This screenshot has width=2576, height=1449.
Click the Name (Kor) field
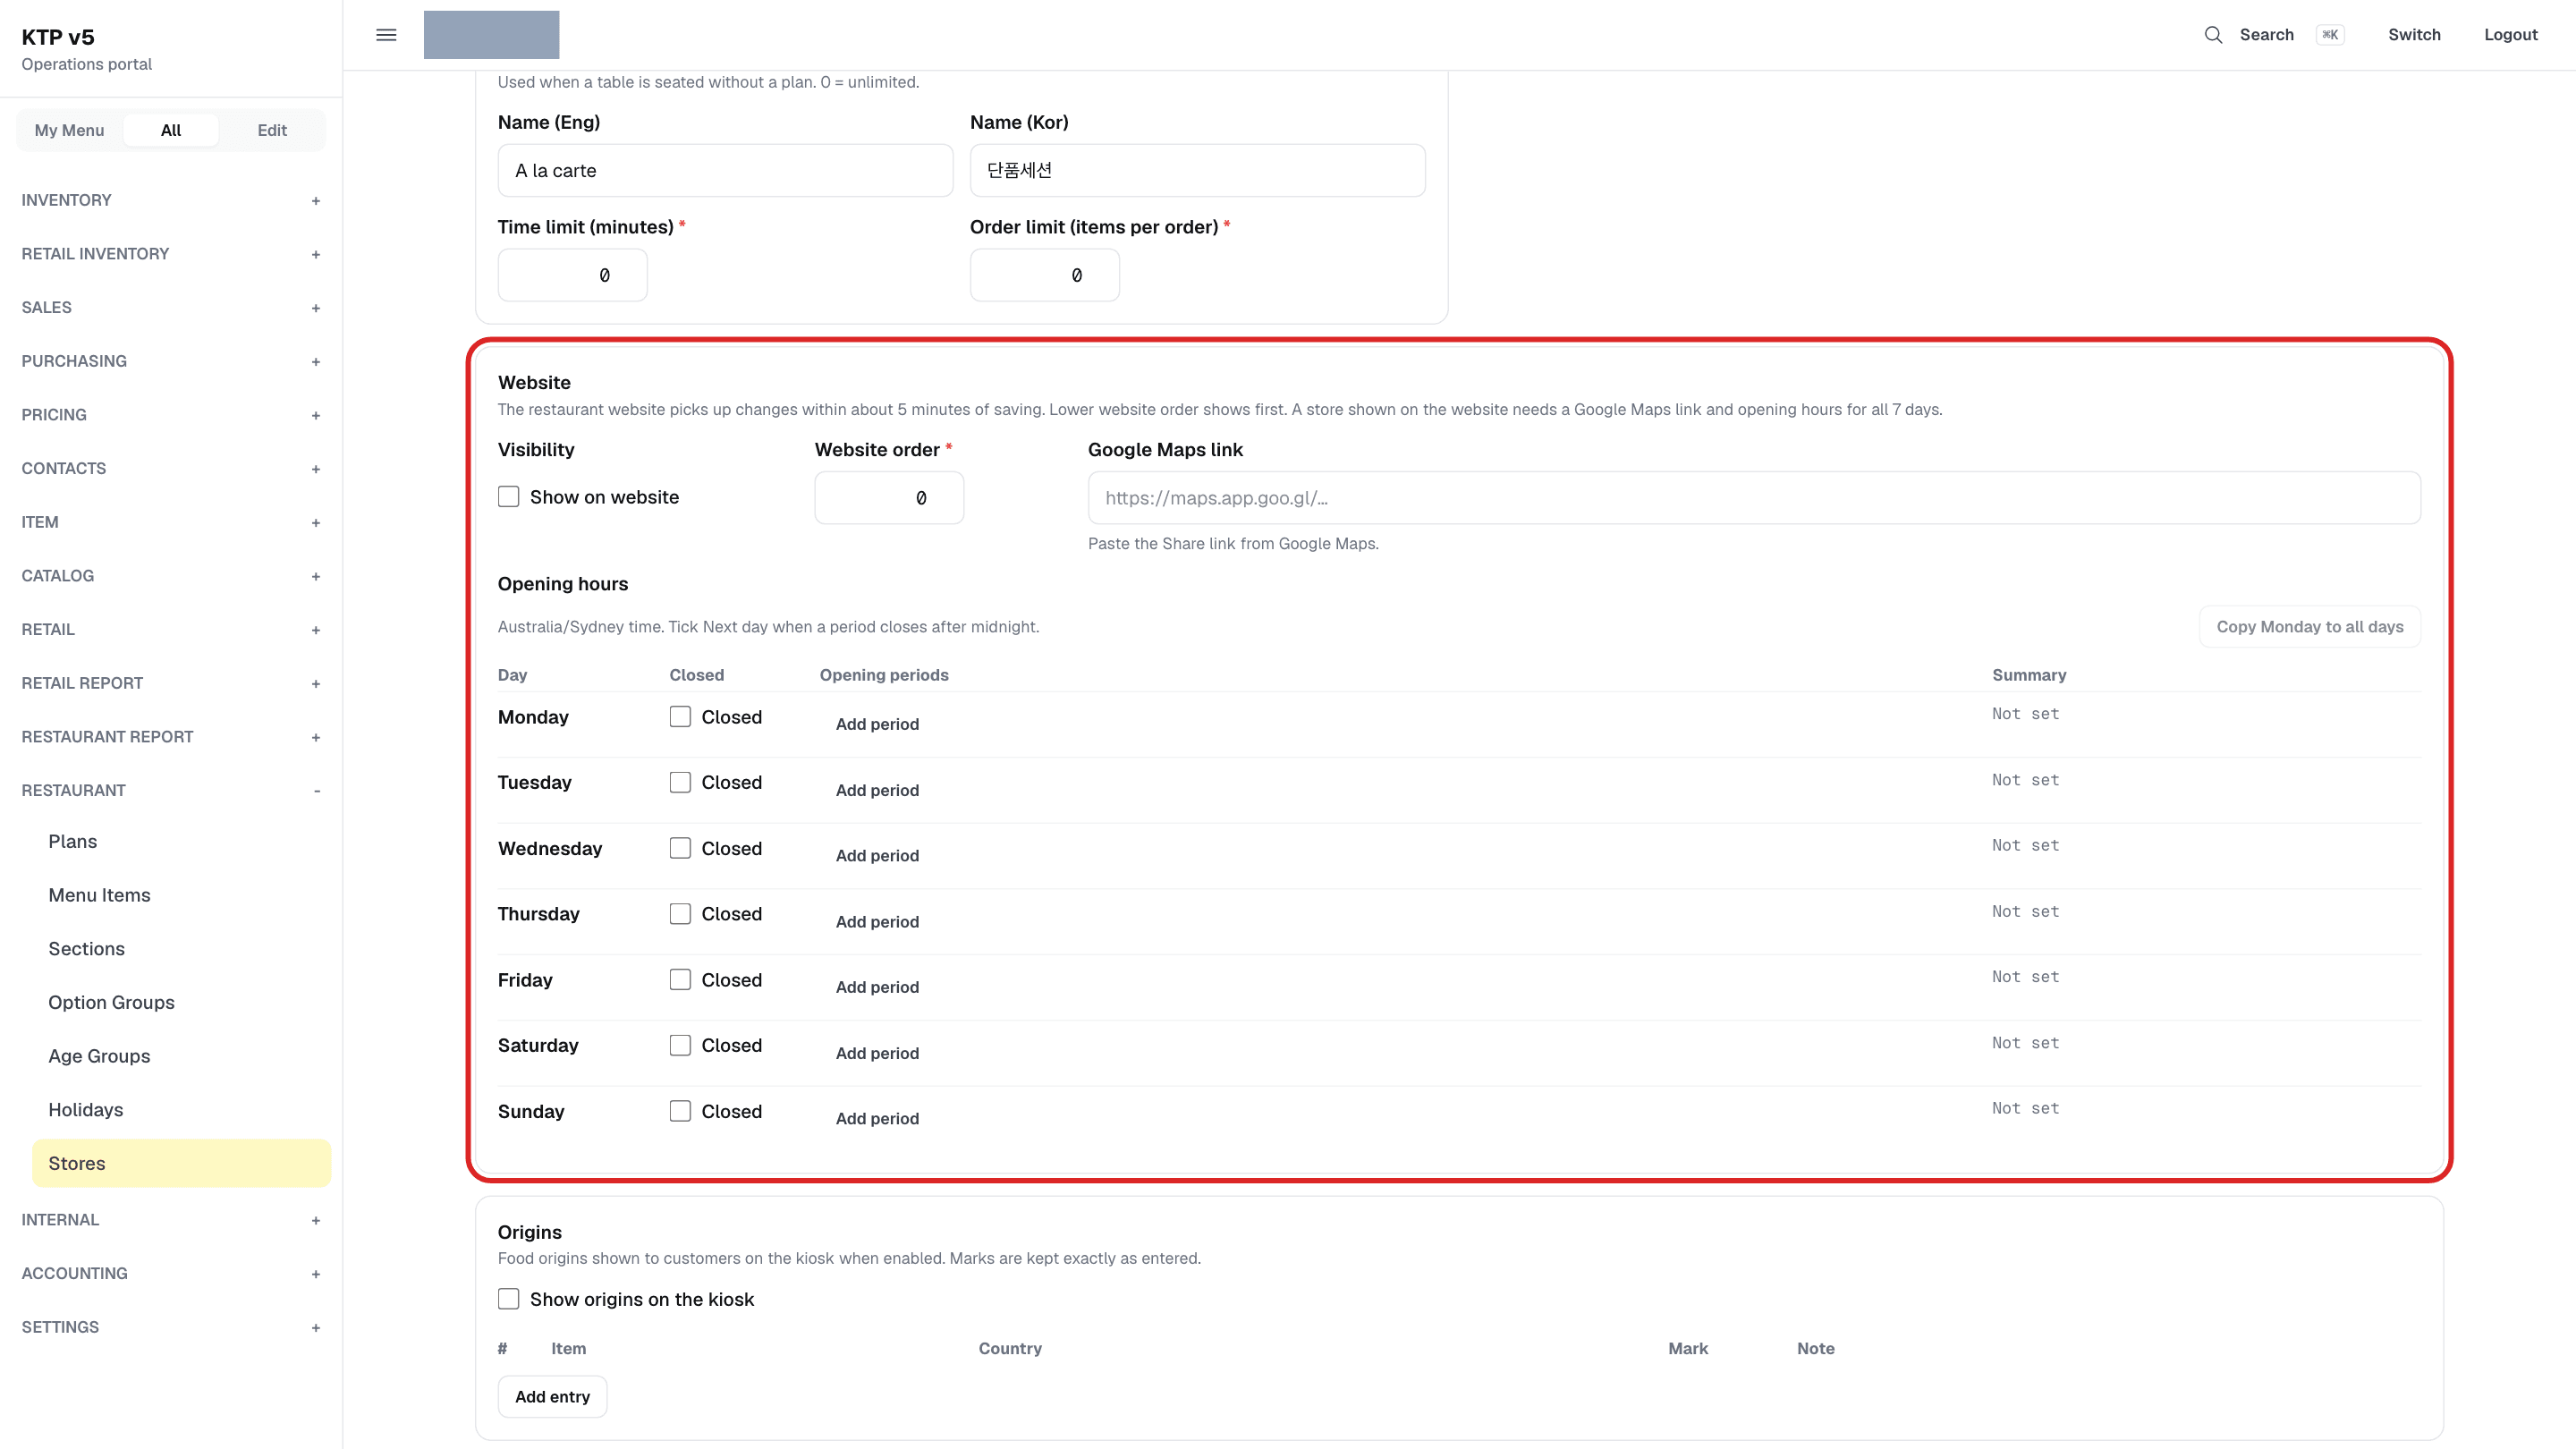[1197, 170]
